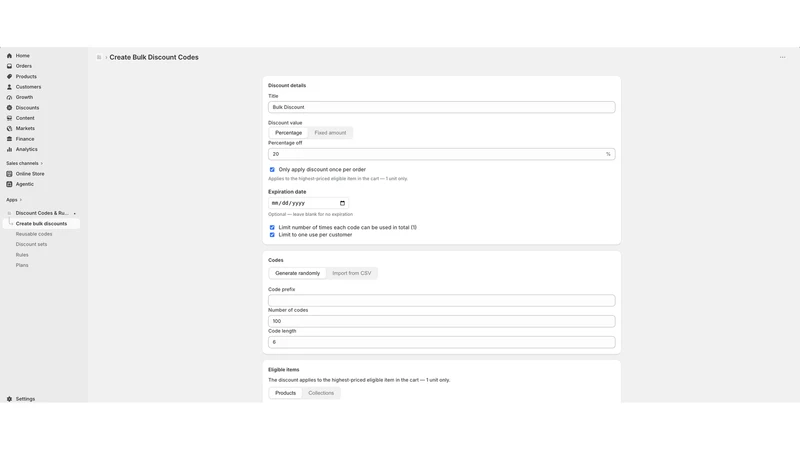Viewport: 800px width, 450px height.
Task: Click the Products tag icon
Action: click(x=9, y=77)
